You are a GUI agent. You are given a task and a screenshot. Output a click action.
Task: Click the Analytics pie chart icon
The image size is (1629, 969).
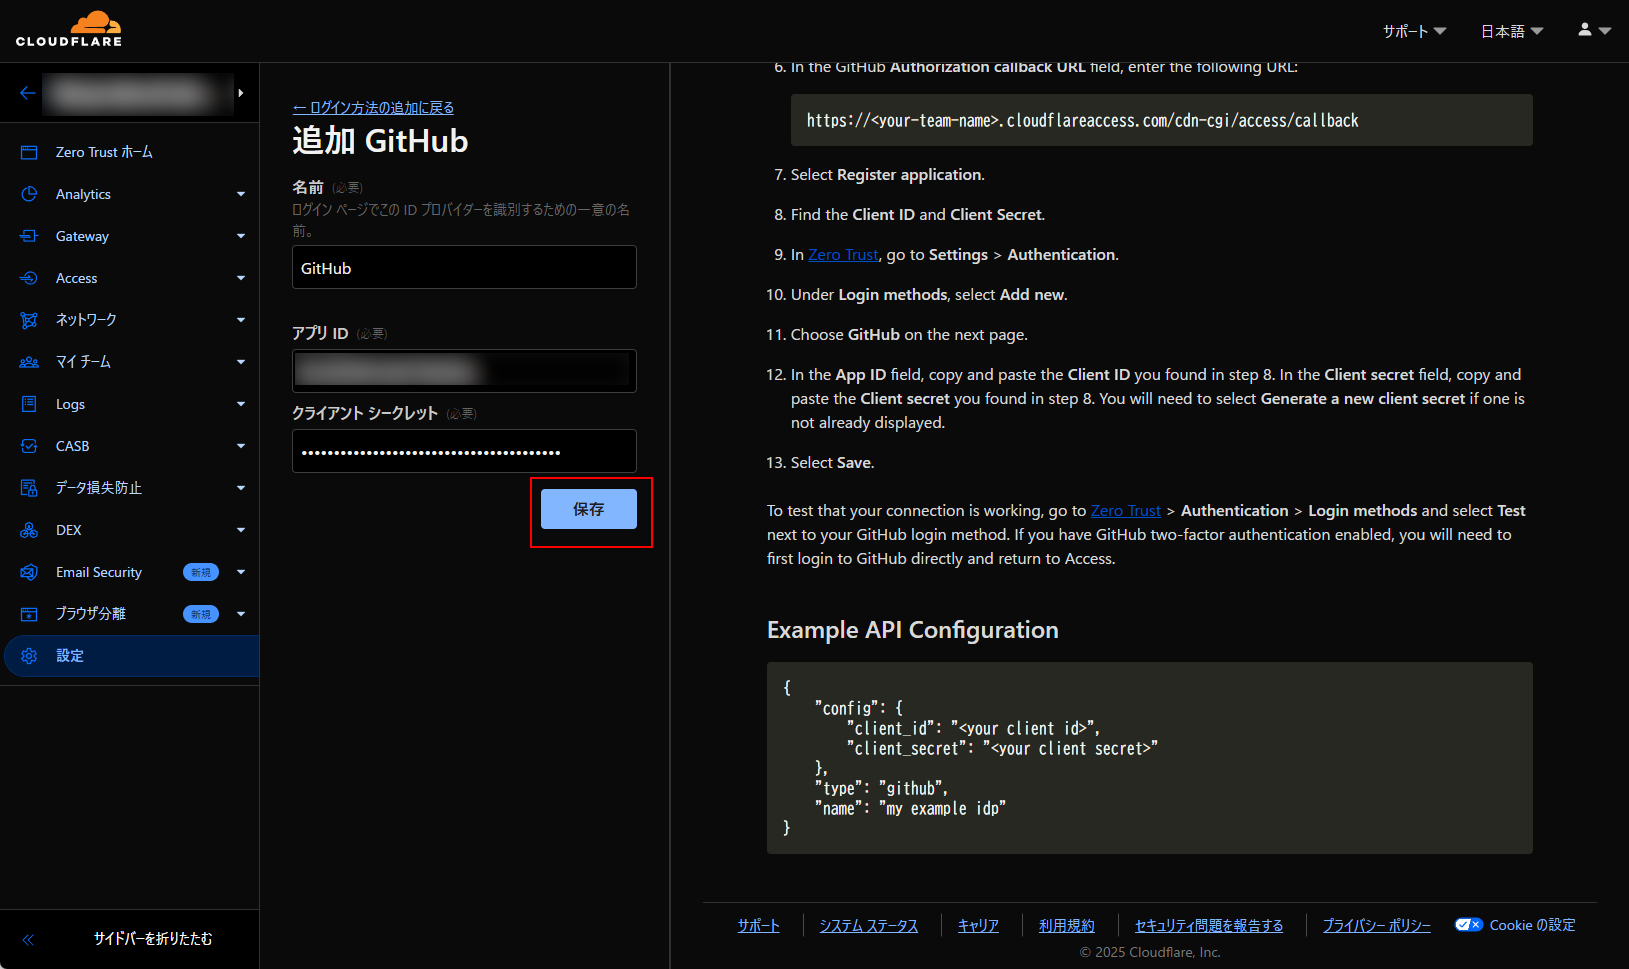(x=29, y=194)
